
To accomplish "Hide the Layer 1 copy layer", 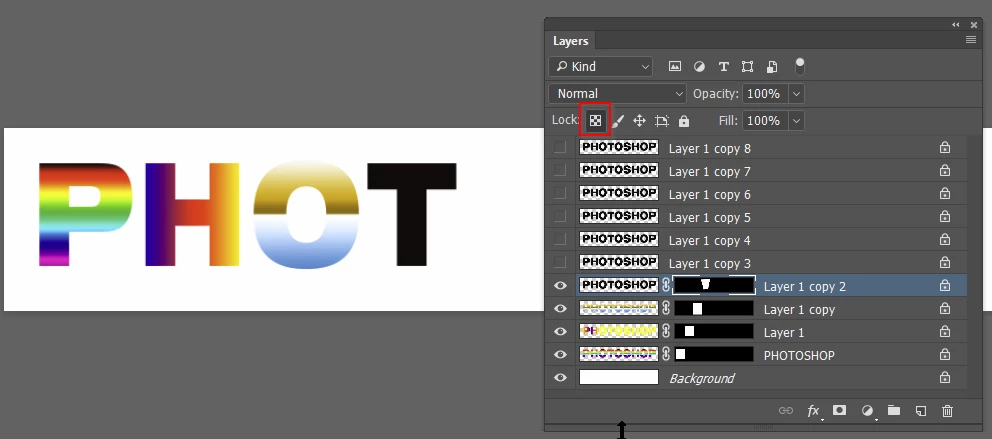I will (560, 309).
